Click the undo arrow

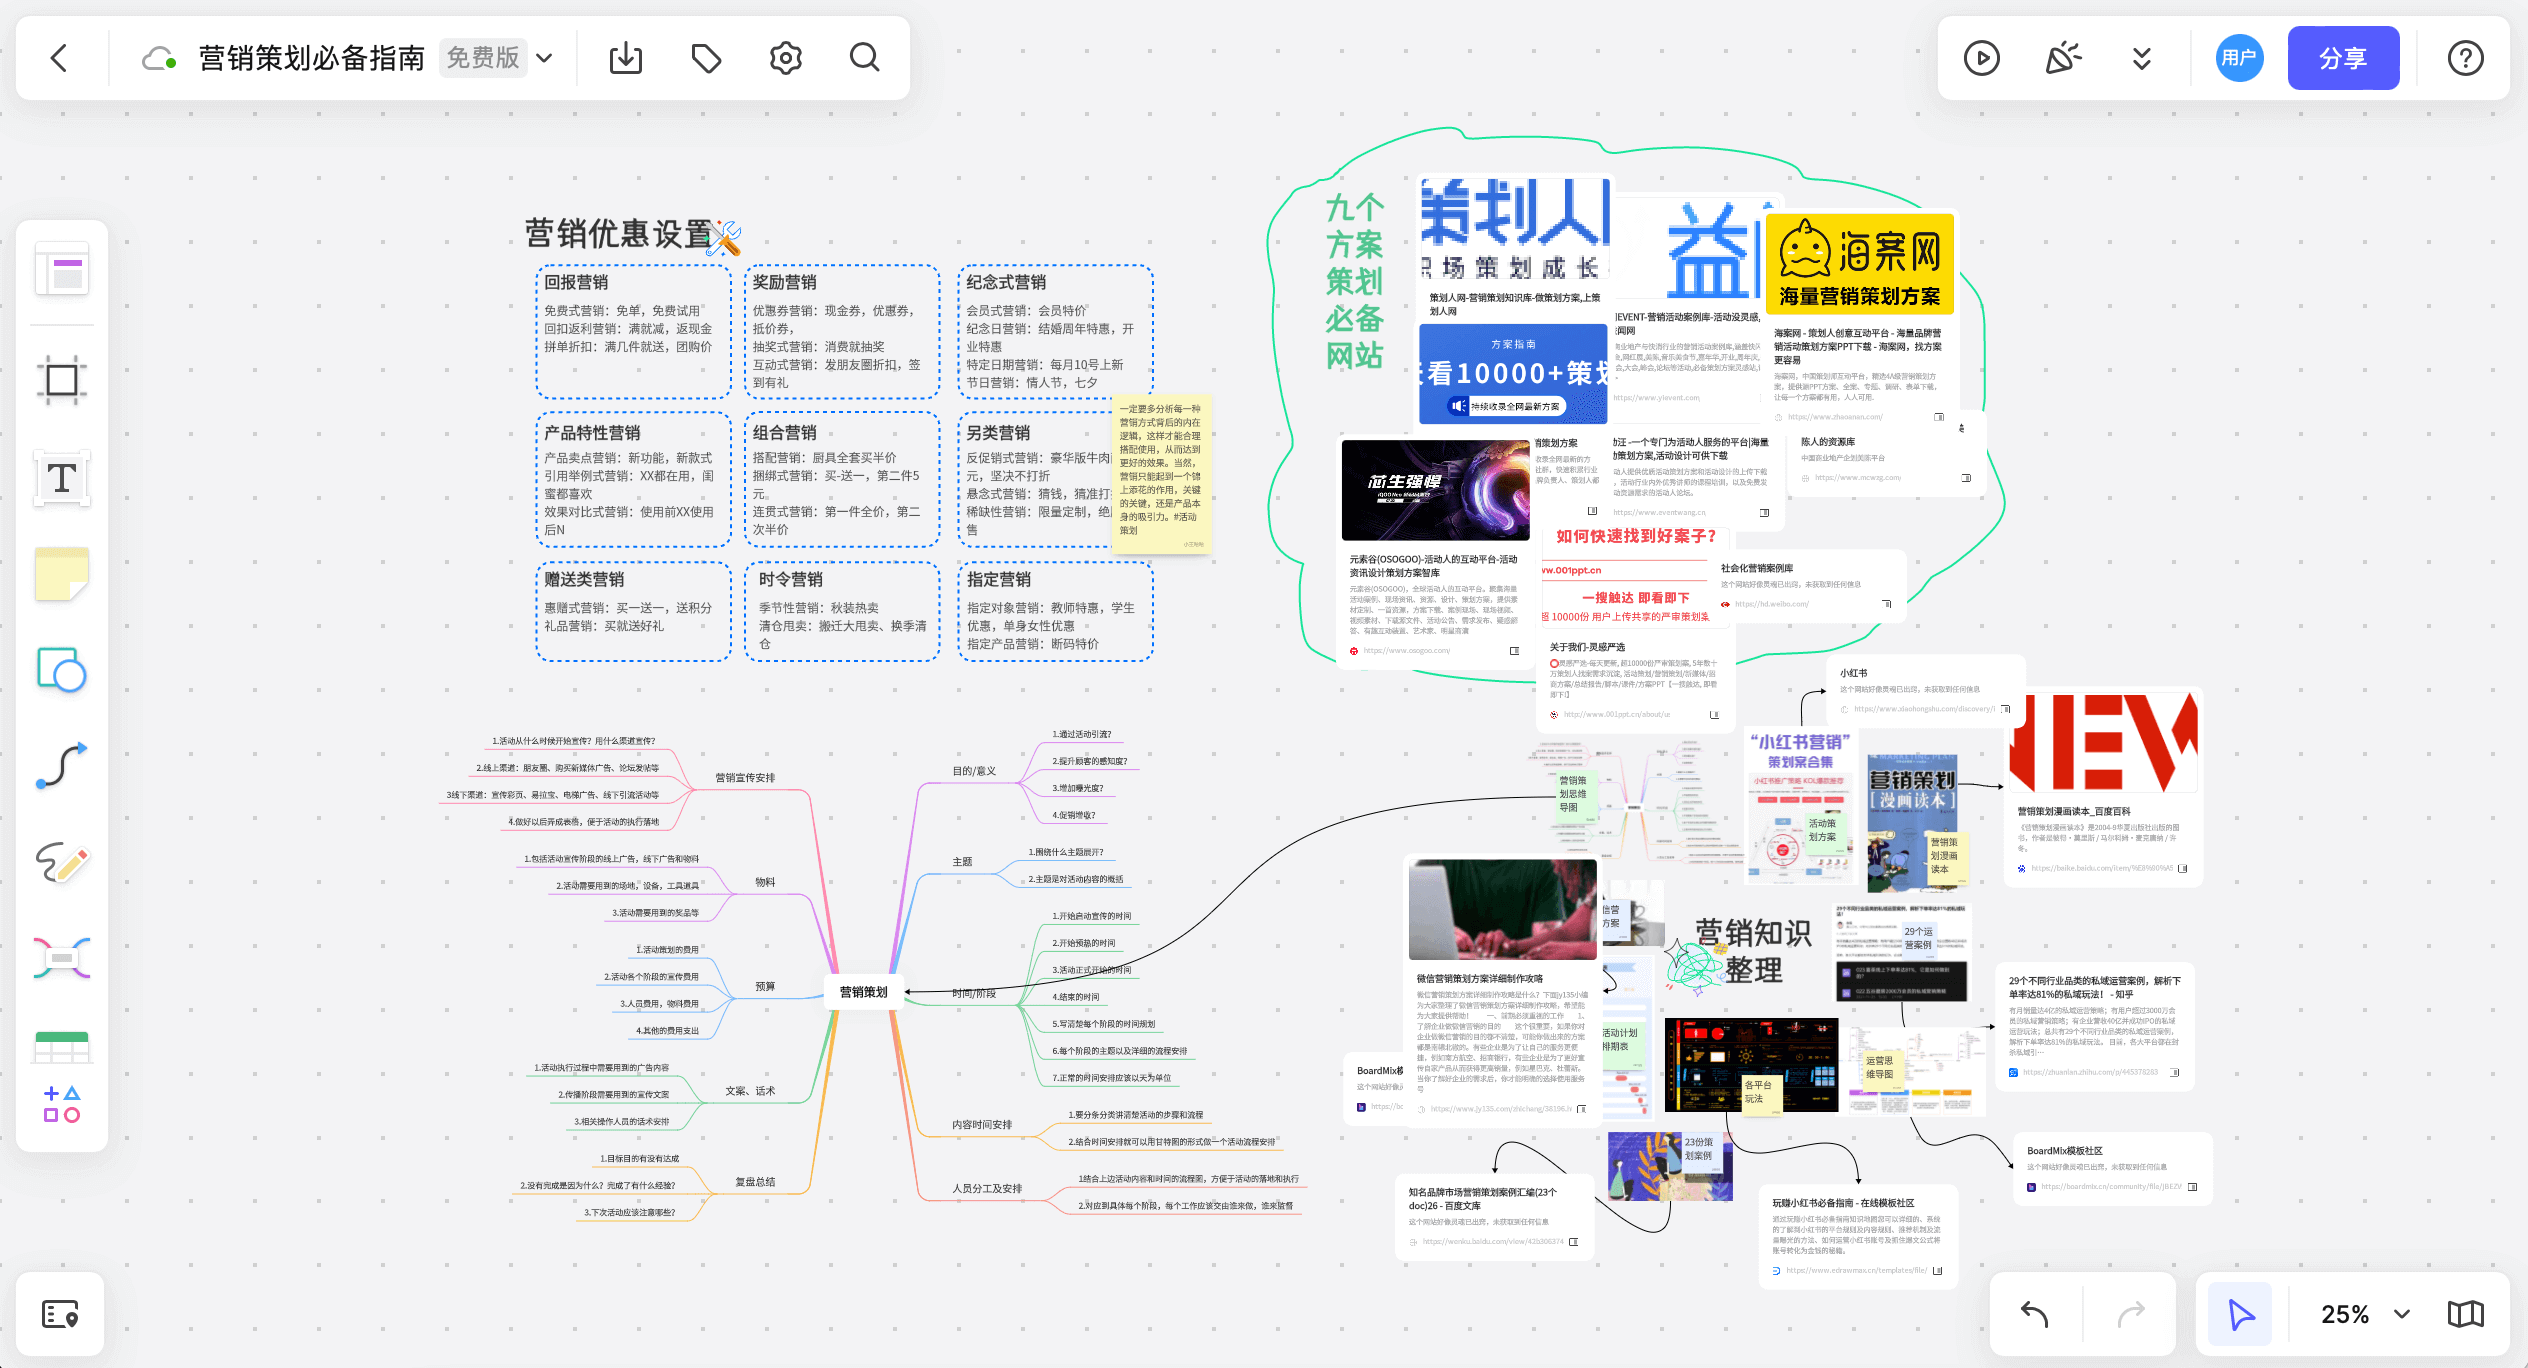point(2035,1314)
